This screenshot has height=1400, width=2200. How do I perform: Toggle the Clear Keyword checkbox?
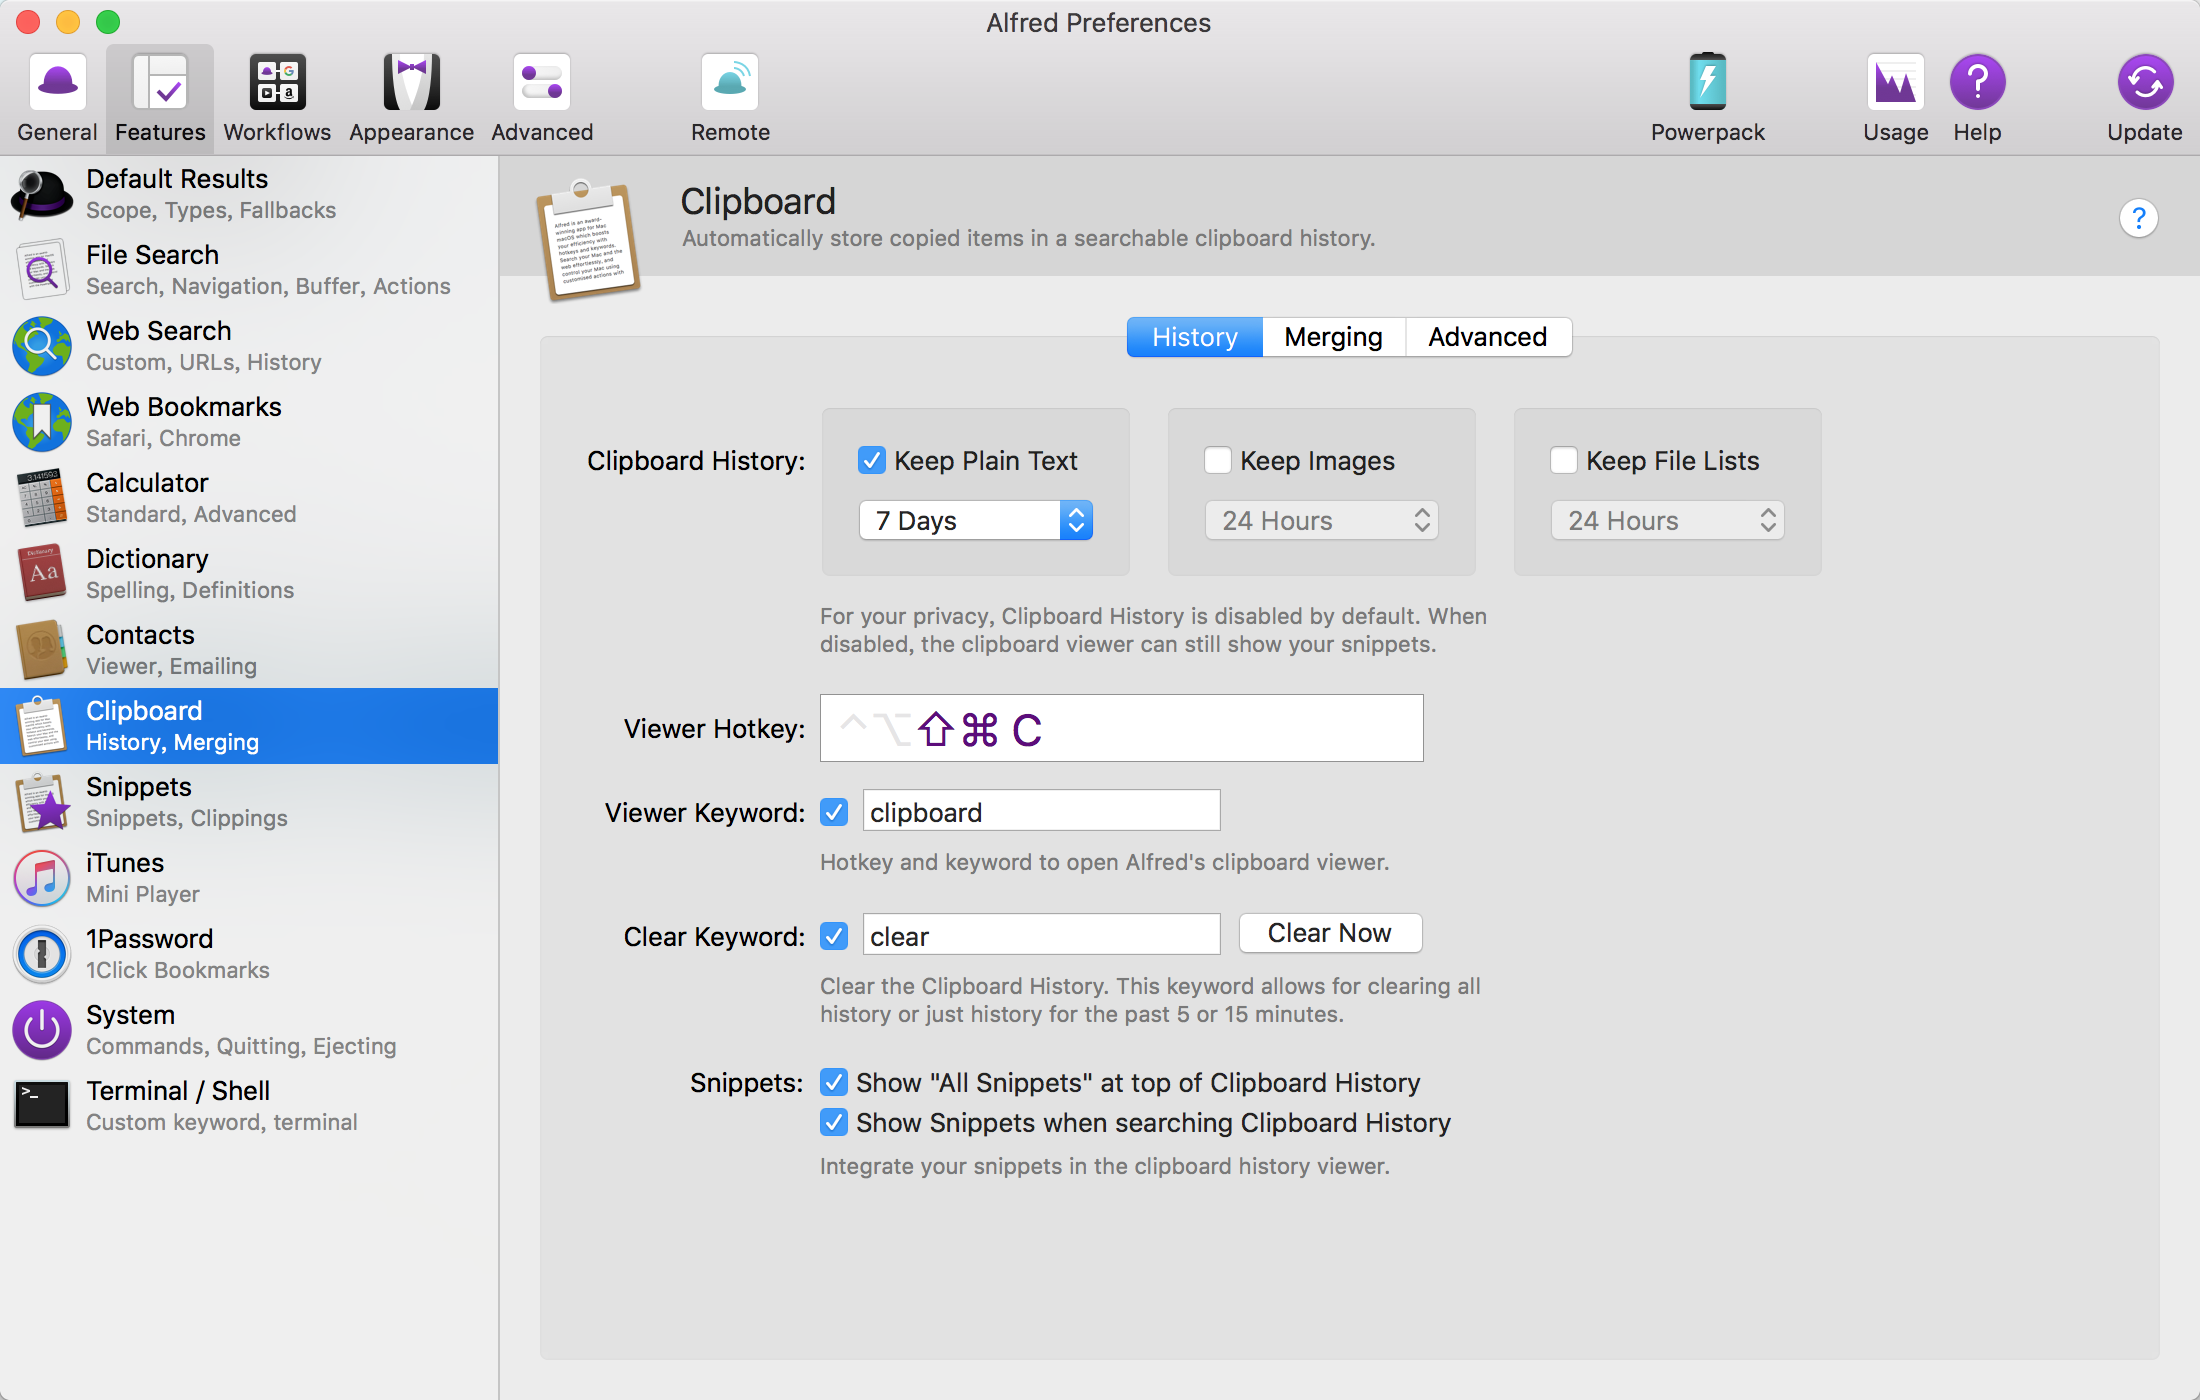[x=834, y=936]
